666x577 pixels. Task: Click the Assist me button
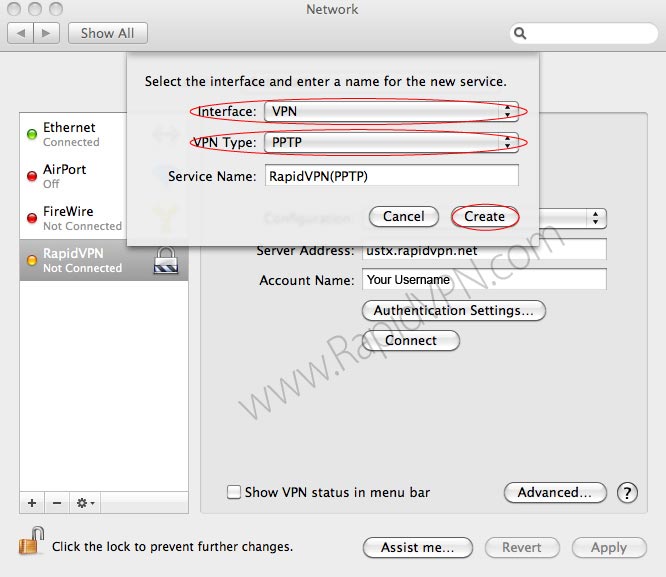(418, 548)
